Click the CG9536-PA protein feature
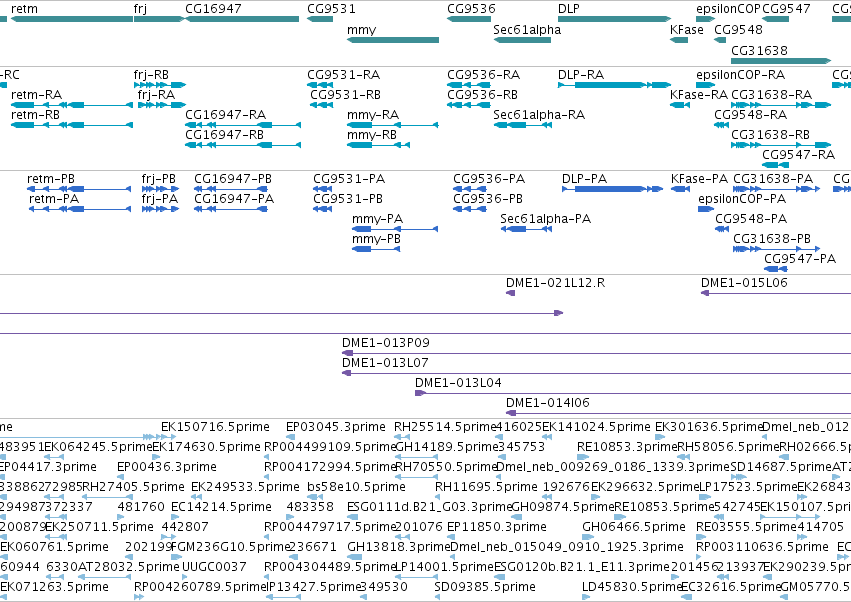The width and height of the screenshot is (851, 602). pos(469,189)
